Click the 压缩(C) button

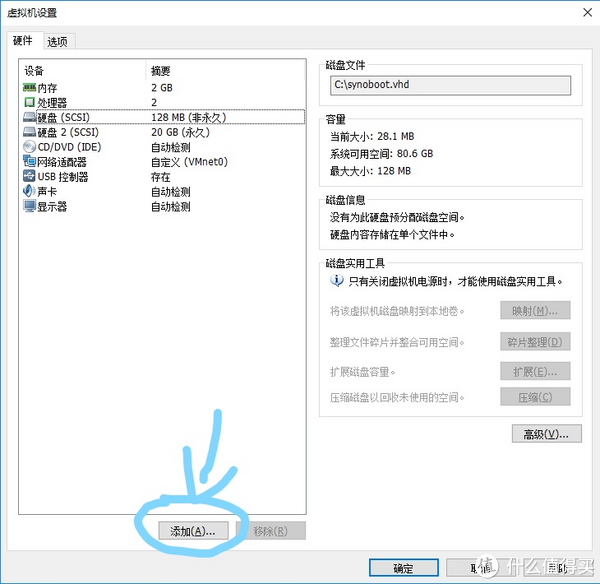point(535,397)
